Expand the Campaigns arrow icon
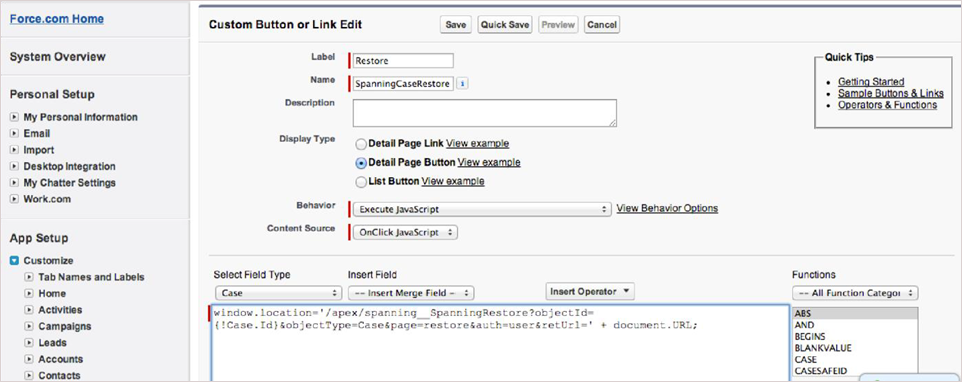This screenshot has width=962, height=382. pyautogui.click(x=29, y=327)
